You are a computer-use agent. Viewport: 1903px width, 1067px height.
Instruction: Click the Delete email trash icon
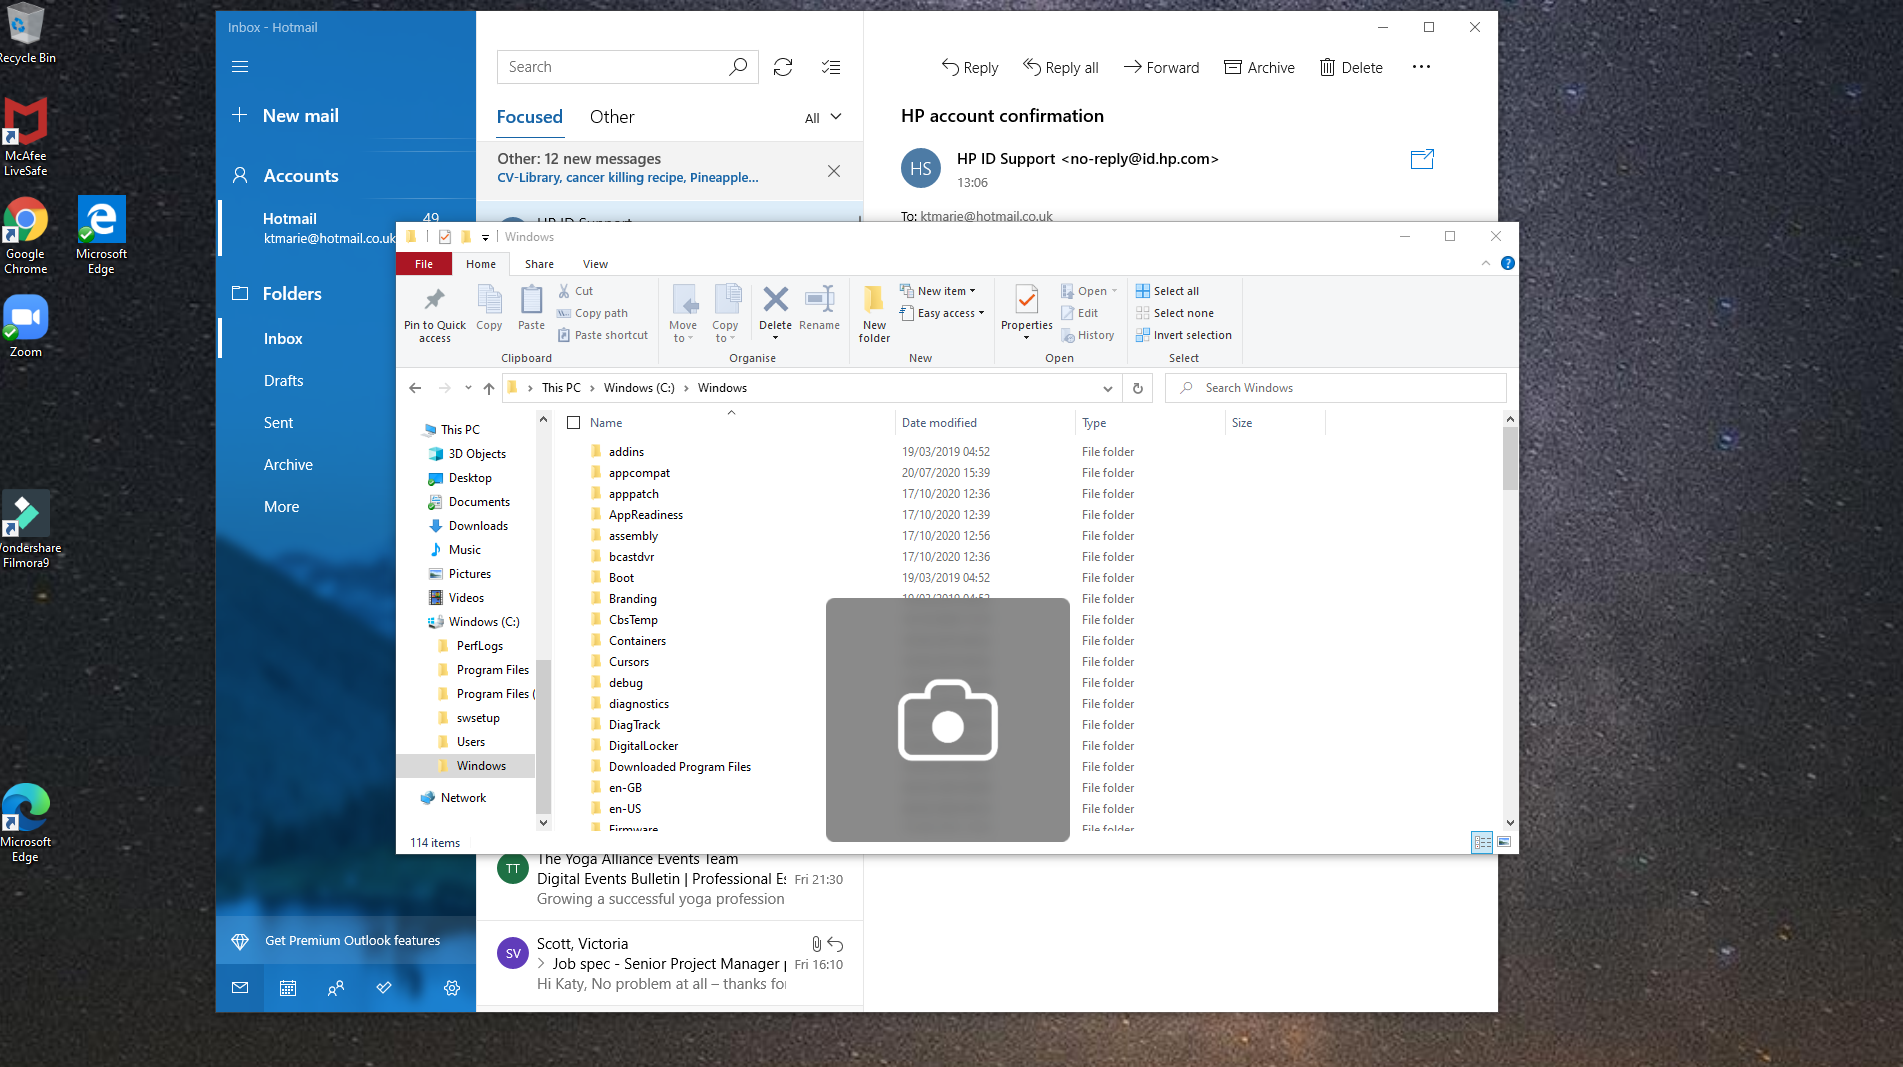click(x=1327, y=67)
